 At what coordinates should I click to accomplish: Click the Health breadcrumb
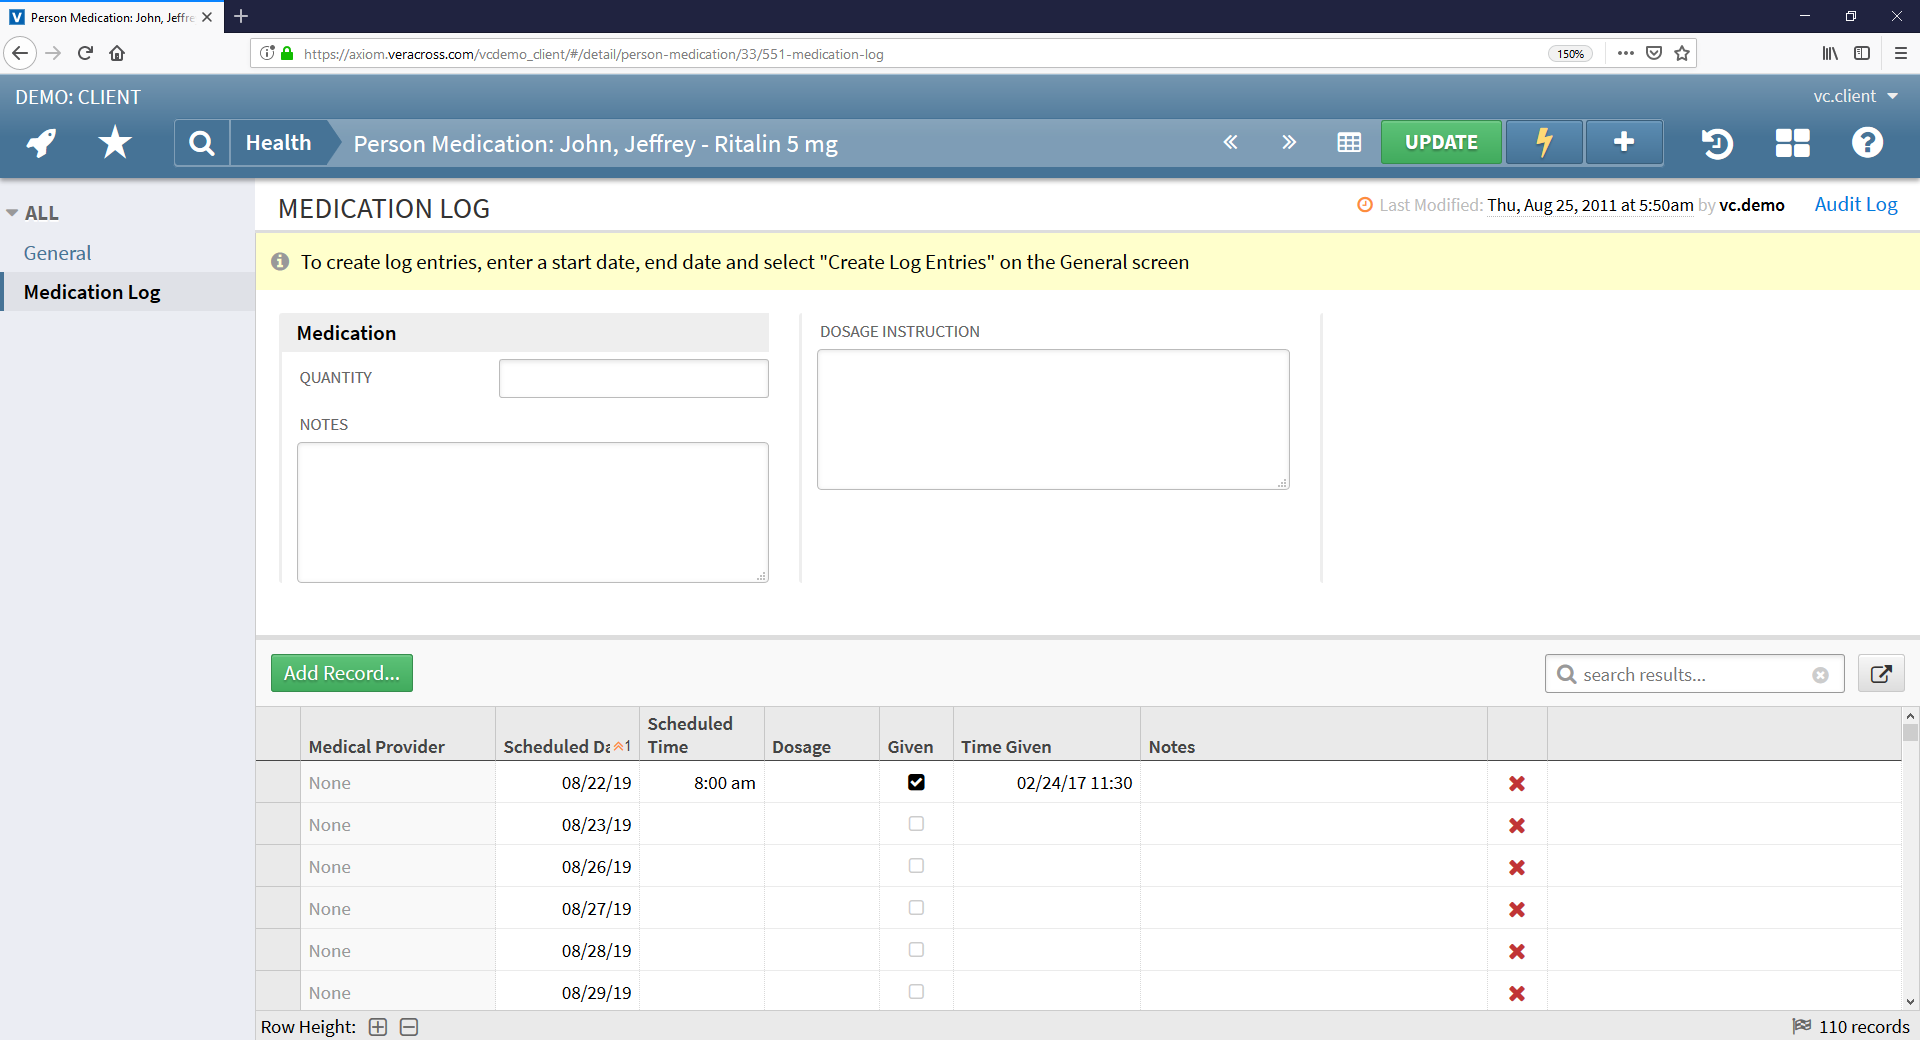[279, 143]
